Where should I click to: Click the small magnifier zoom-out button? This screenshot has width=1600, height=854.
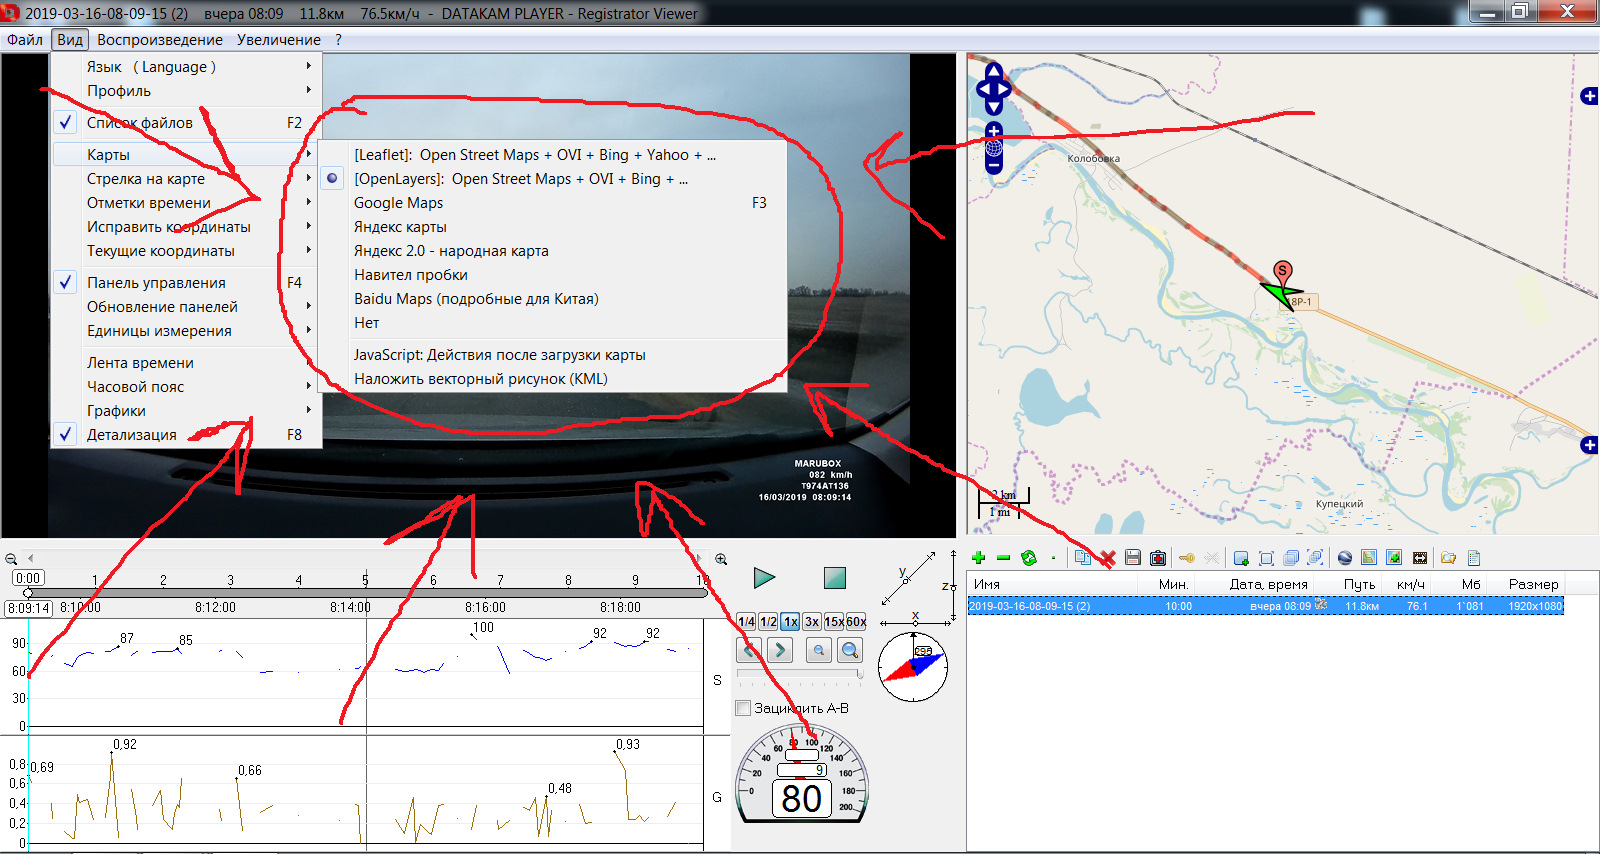tap(818, 651)
